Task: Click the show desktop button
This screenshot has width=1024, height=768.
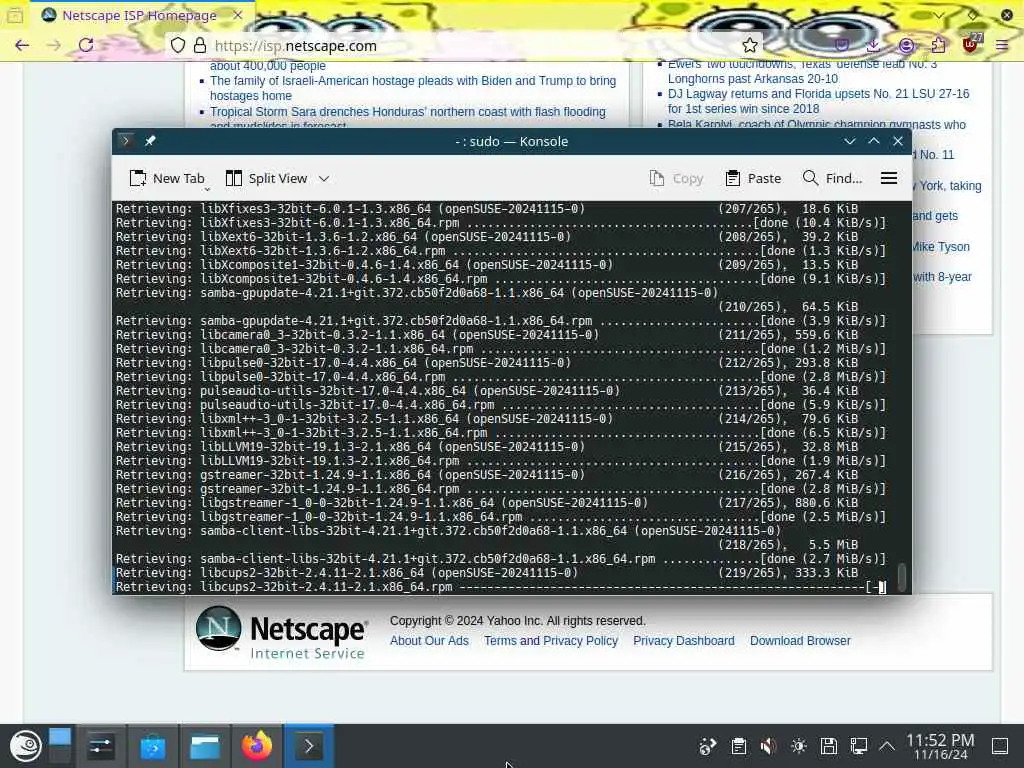Action: [x=1000, y=746]
